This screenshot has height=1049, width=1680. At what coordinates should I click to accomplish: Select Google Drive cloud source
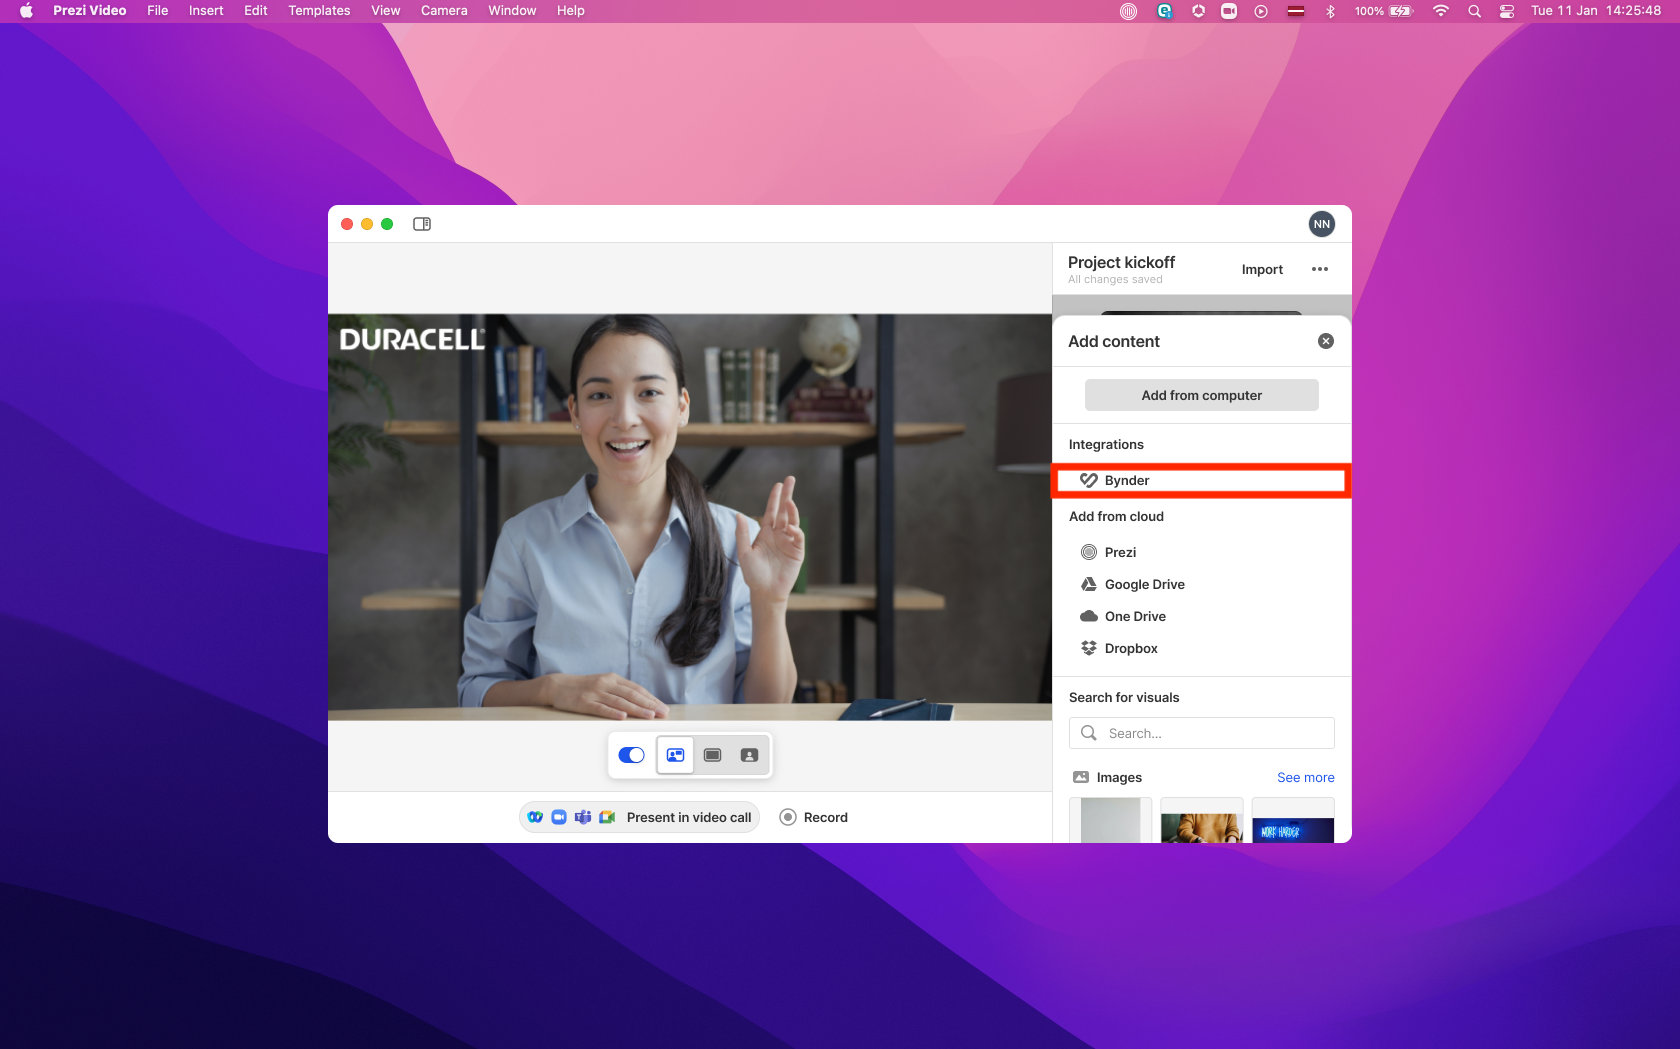(1144, 584)
